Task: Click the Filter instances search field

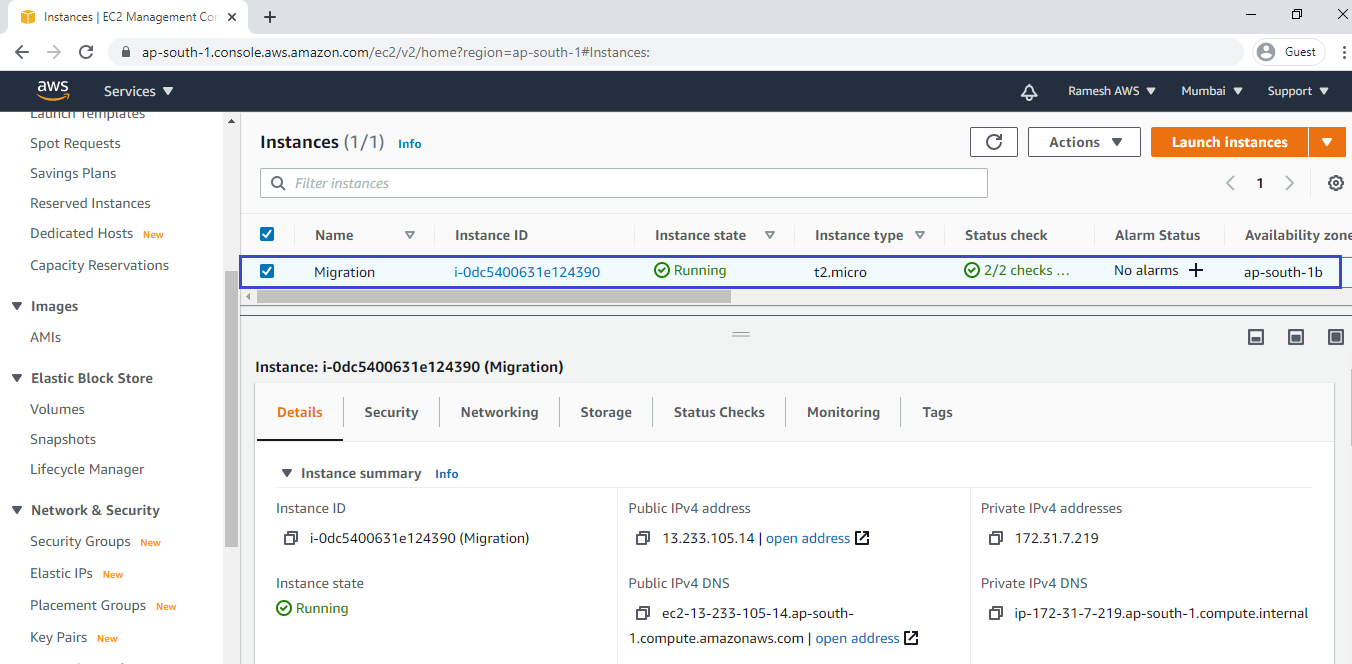Action: 624,183
